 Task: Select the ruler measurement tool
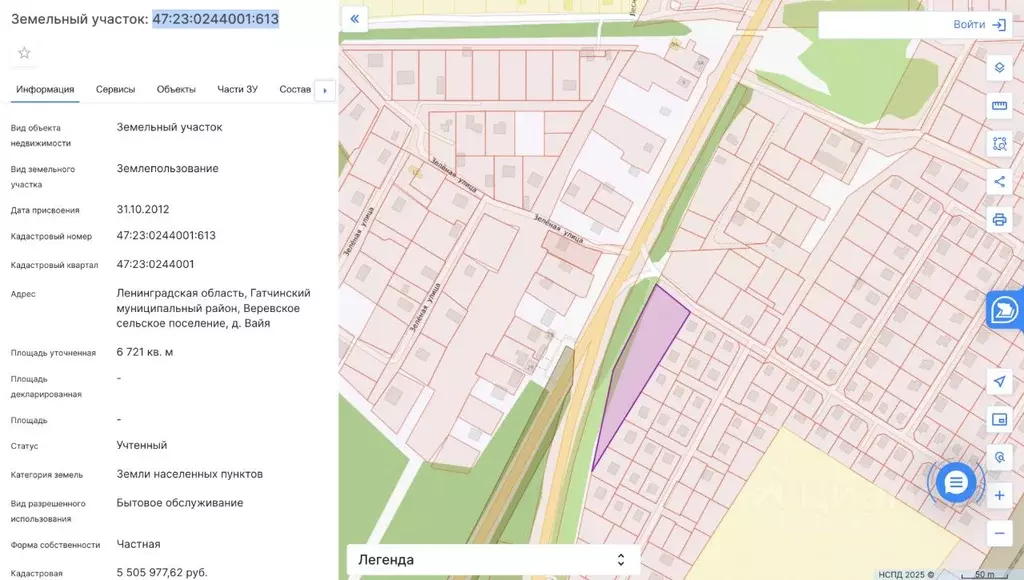998,106
